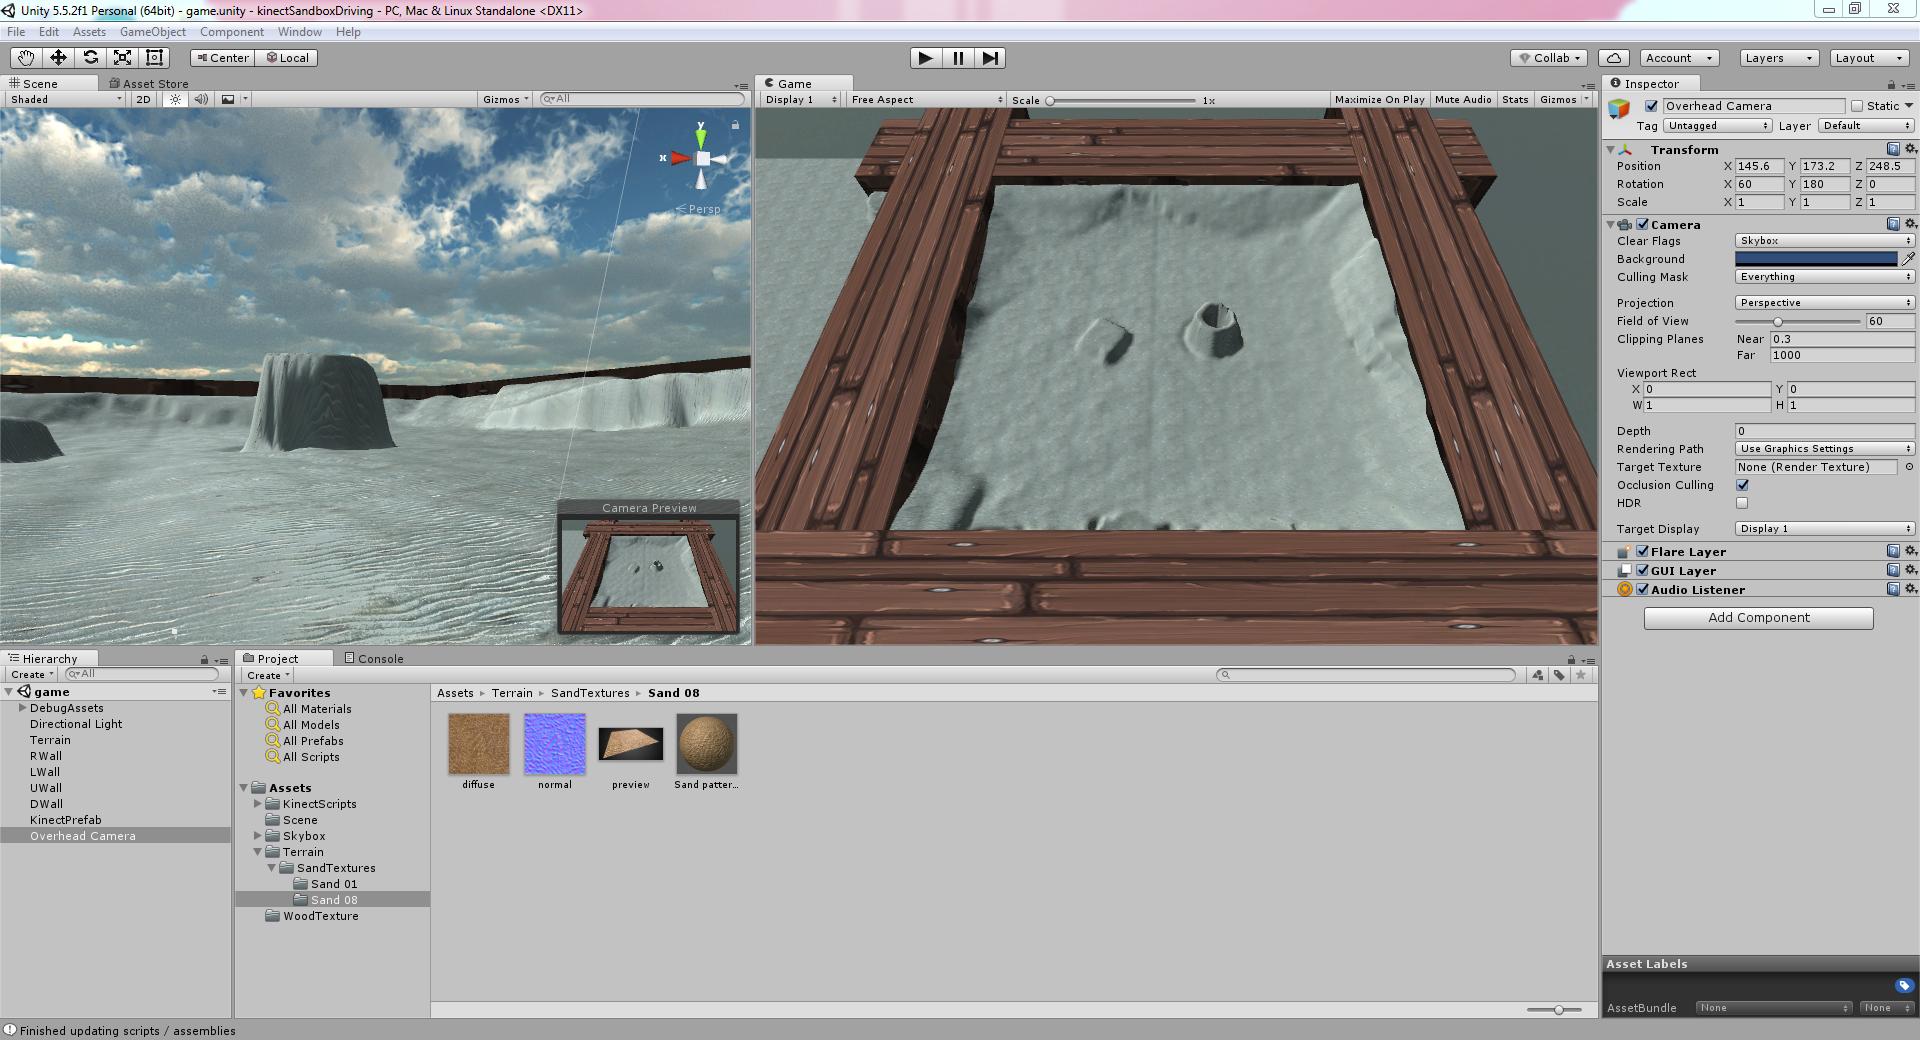Open Clear Flags dropdown
The height and width of the screenshot is (1040, 1920).
(x=1824, y=241)
